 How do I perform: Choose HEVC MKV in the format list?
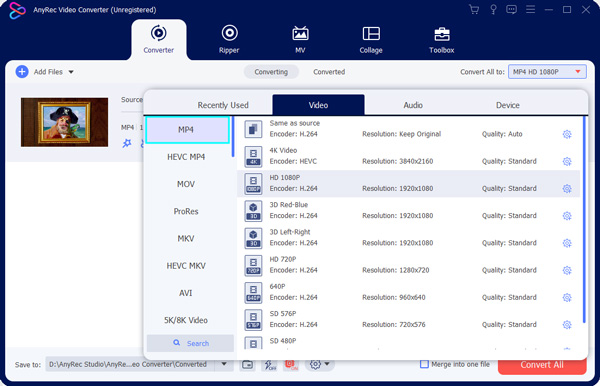point(186,265)
